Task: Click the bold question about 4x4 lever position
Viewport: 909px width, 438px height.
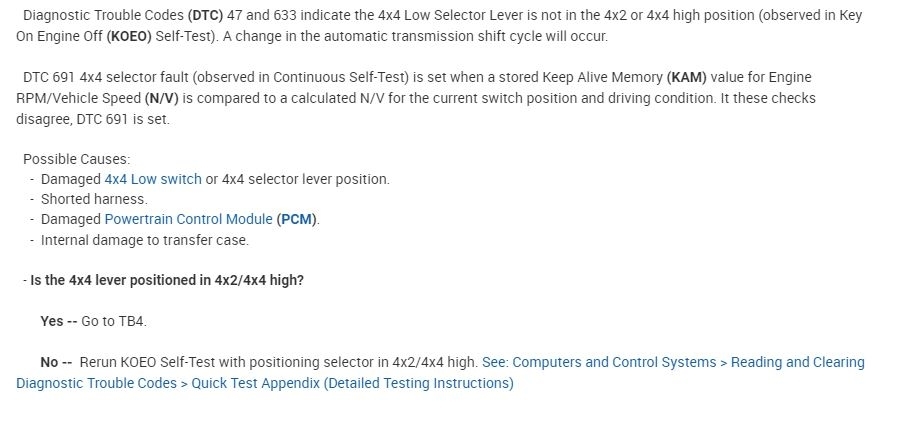Action: (167, 280)
